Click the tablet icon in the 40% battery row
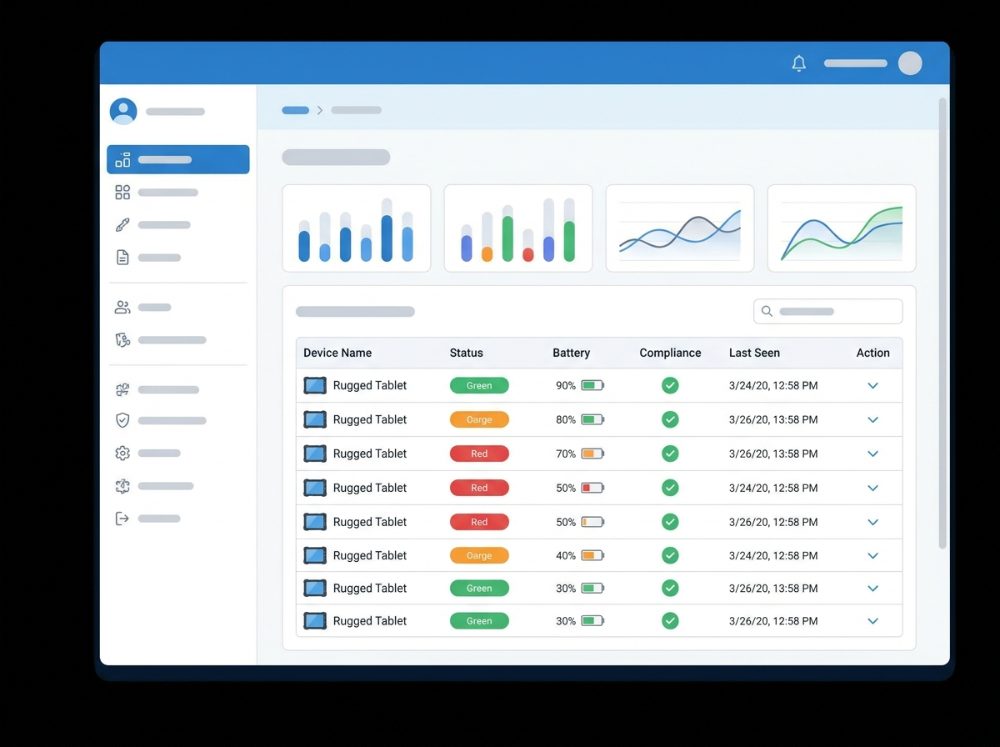This screenshot has width=1000, height=747. (x=314, y=556)
